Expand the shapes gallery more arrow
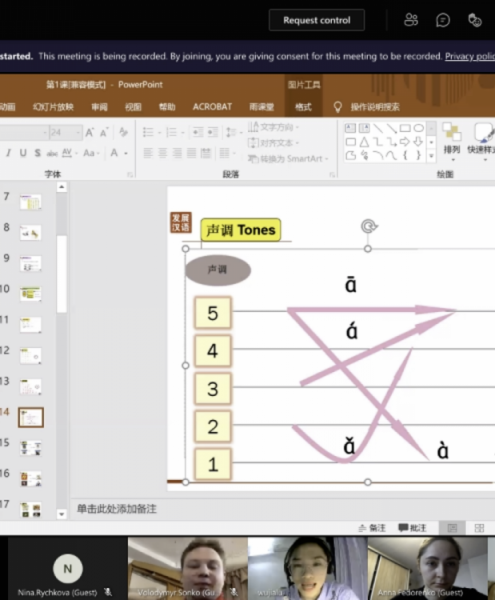This screenshot has height=600, width=495. pyautogui.click(x=431, y=156)
